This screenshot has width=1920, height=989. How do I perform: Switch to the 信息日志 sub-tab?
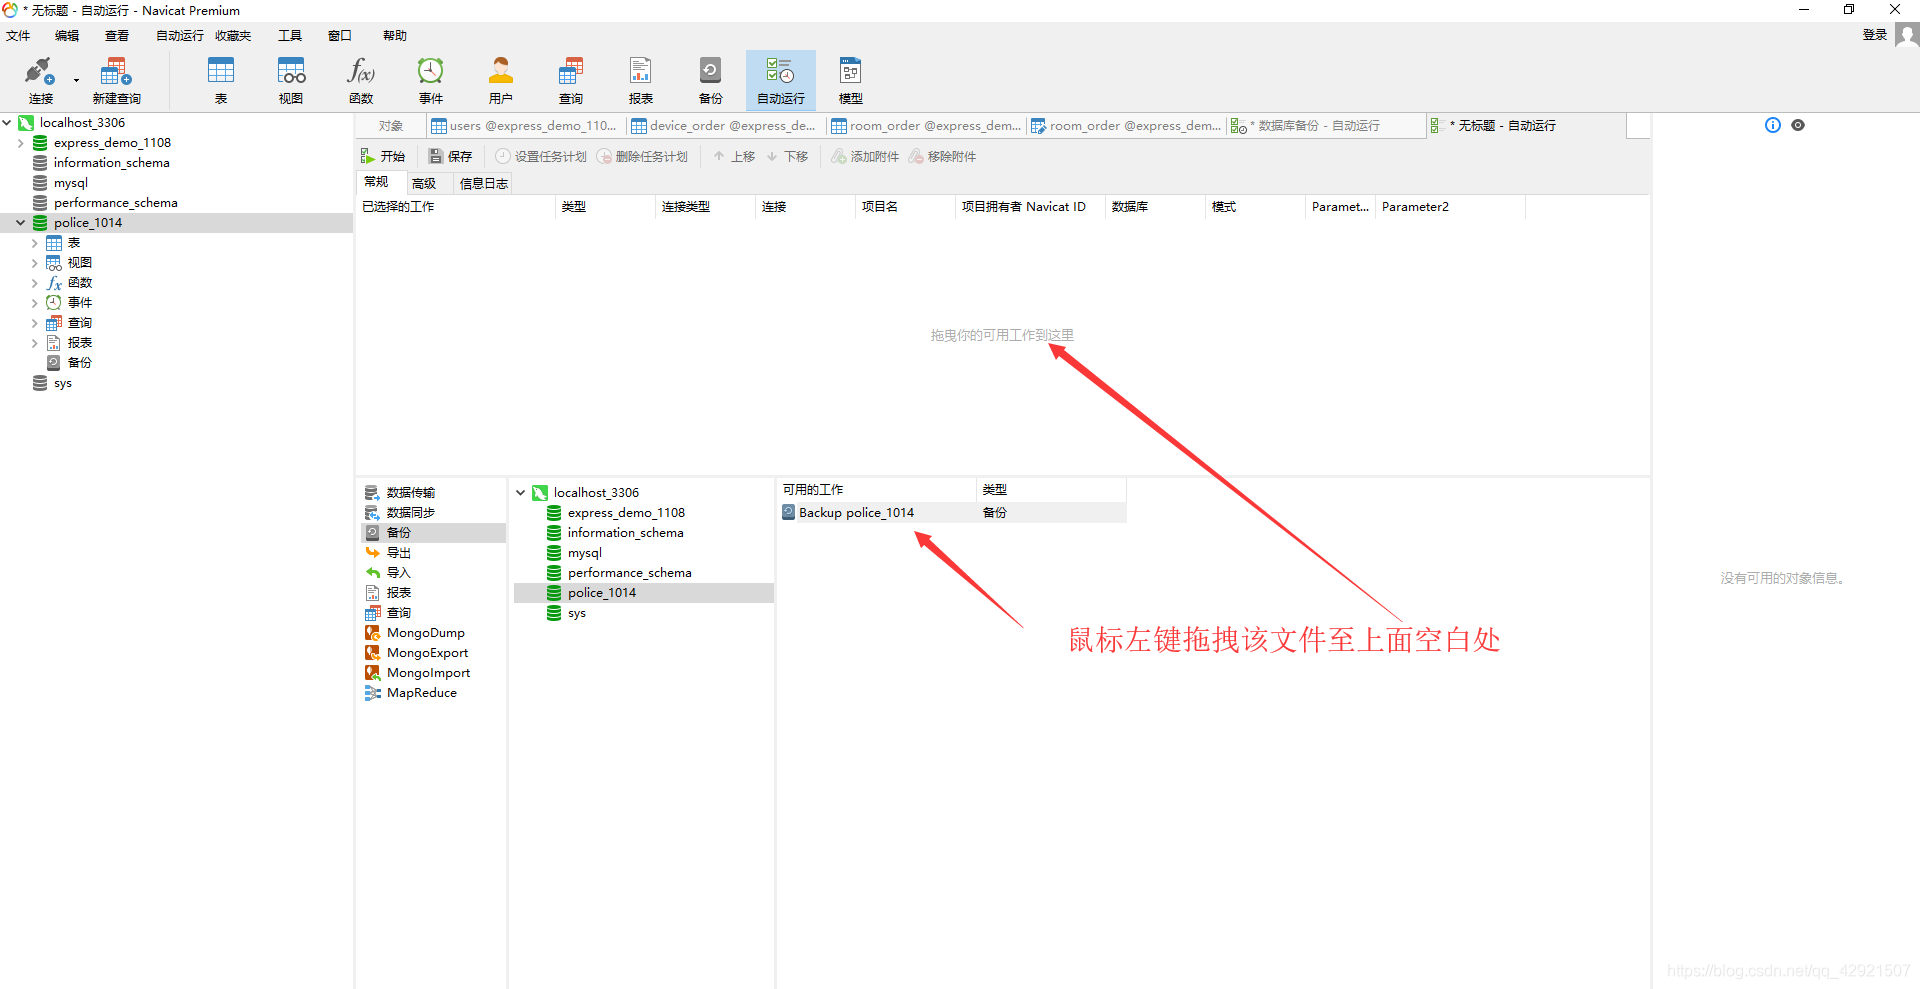[x=483, y=184]
